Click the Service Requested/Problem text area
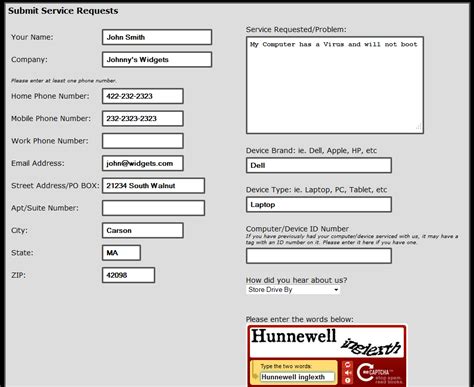This screenshot has width=474, height=387. (x=335, y=85)
